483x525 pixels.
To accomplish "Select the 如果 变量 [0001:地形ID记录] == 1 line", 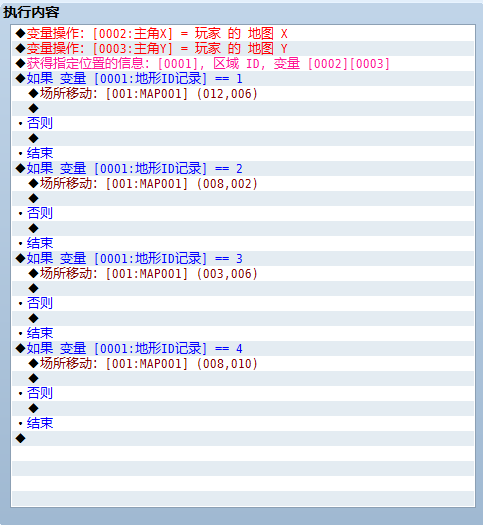I will [243, 79].
